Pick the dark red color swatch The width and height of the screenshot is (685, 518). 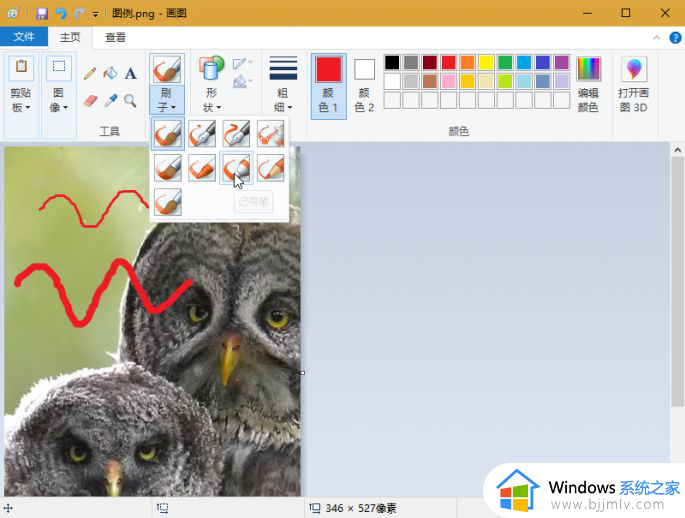click(x=429, y=62)
